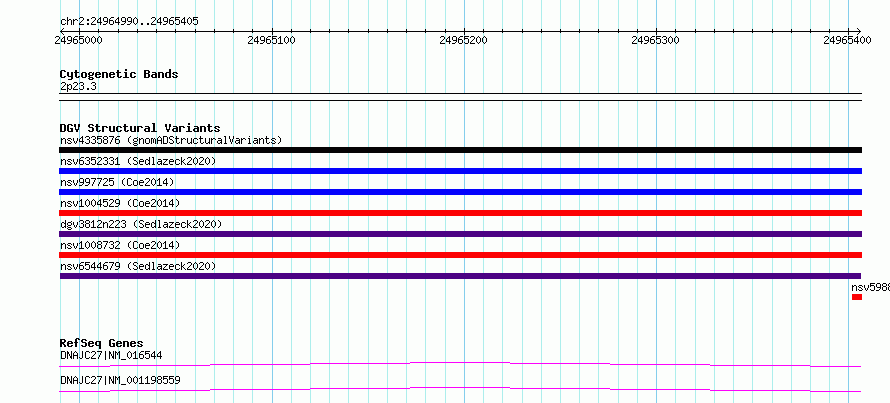This screenshot has width=890, height=403.
Task: Click the blue nsv997725 Coe2014 variant bar
Action: [x=460, y=192]
